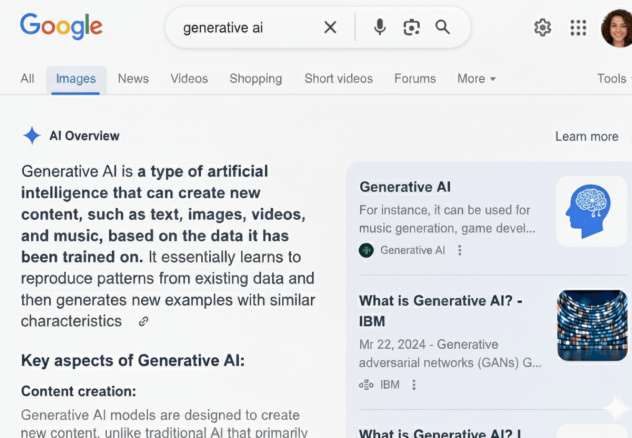This screenshot has height=438, width=632.
Task: Open 'What is Generative AI? - IBM' result
Action: [x=441, y=311]
